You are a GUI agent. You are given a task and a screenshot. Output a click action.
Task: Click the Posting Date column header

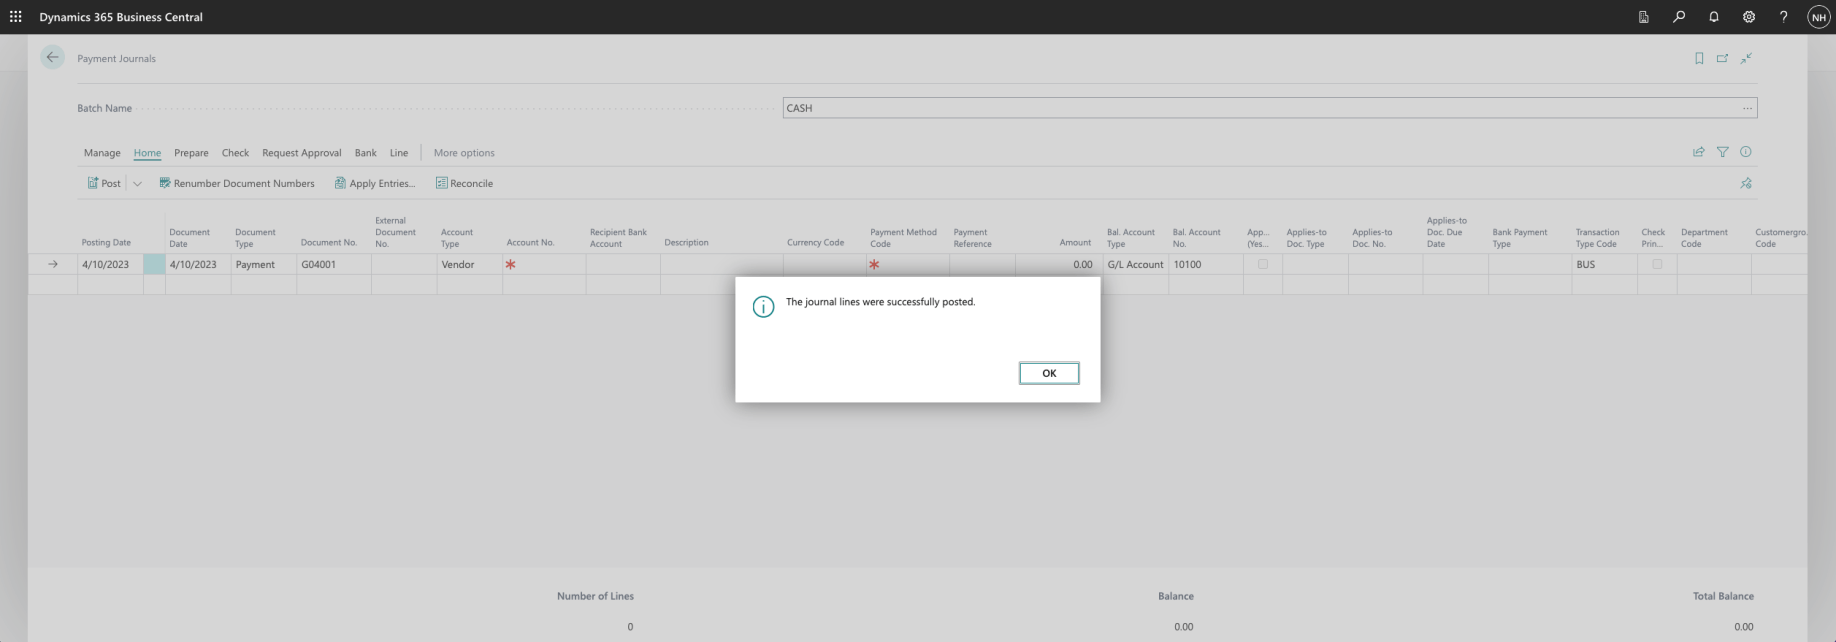(106, 243)
